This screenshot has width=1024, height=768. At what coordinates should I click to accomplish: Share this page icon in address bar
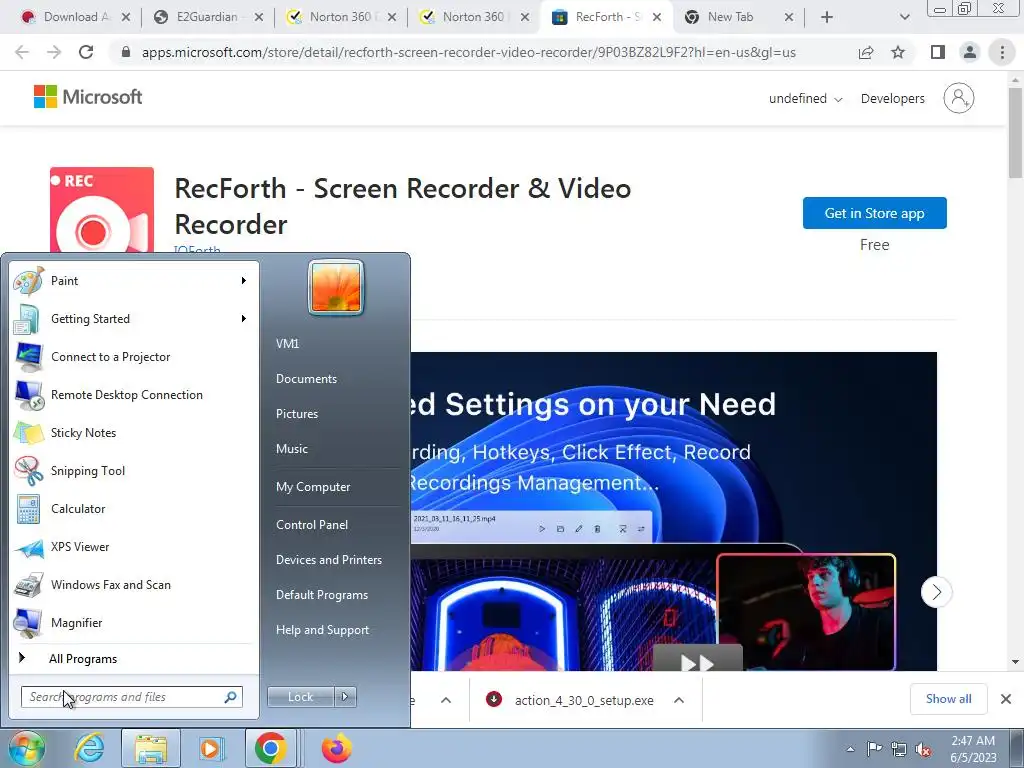[x=866, y=52]
